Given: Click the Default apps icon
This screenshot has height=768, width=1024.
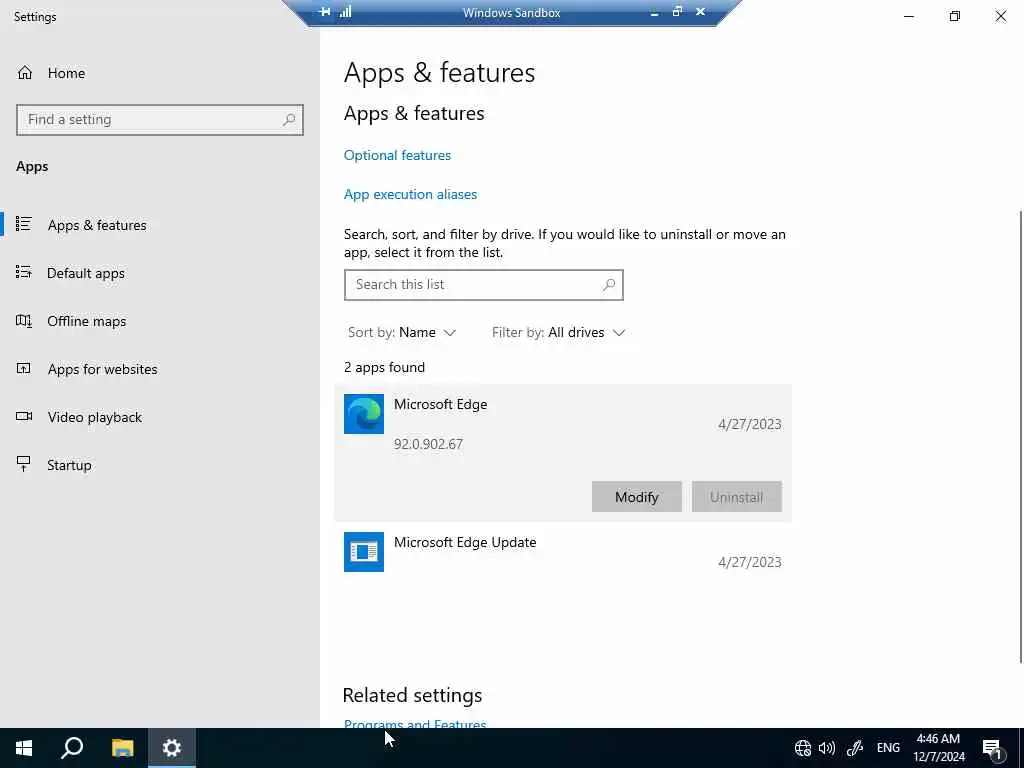Looking at the screenshot, I should [x=24, y=272].
